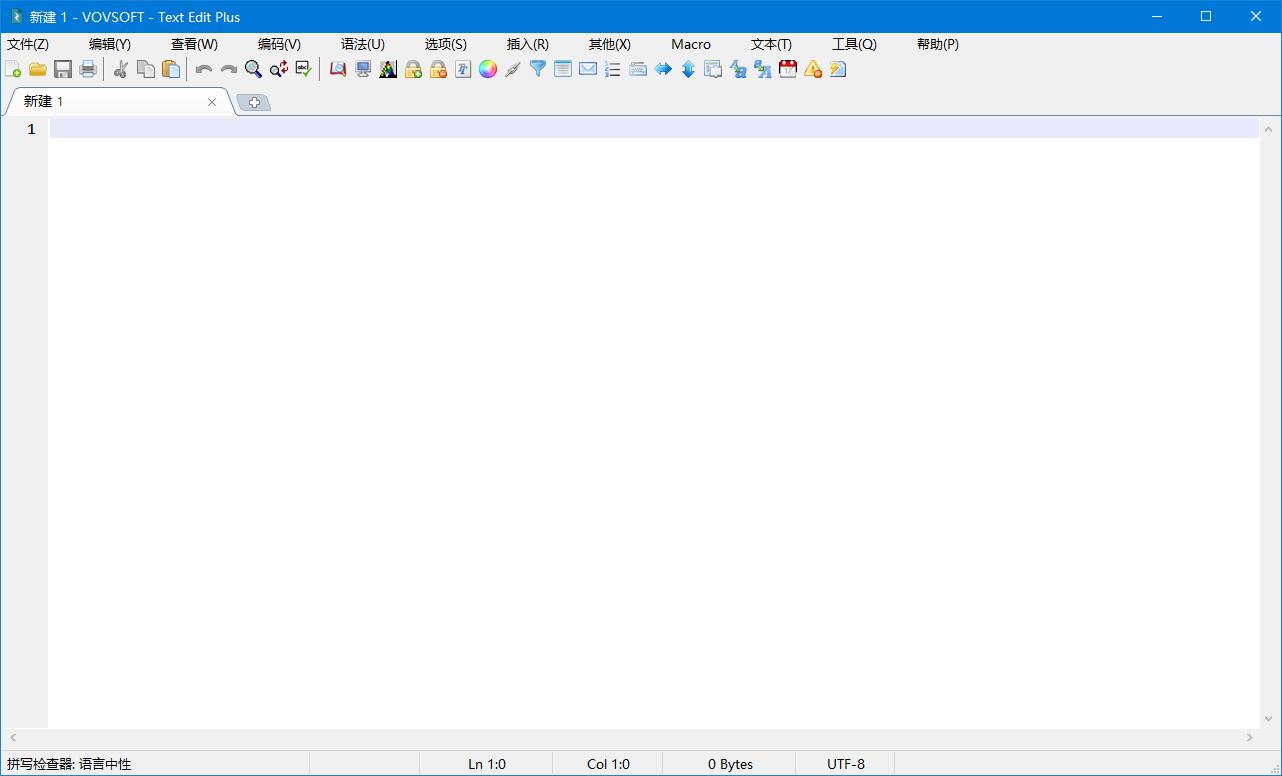The width and height of the screenshot is (1282, 776).
Task: Run spell check abc icon
Action: [x=304, y=69]
